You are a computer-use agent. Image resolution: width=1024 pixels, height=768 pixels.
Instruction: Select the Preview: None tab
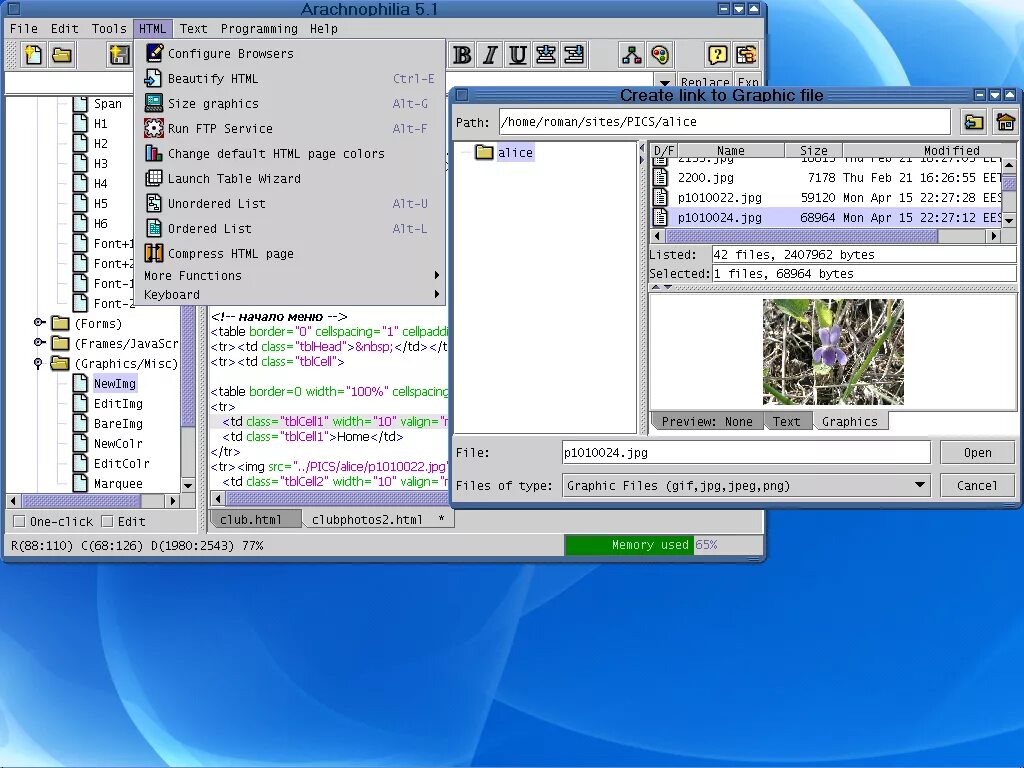point(707,422)
